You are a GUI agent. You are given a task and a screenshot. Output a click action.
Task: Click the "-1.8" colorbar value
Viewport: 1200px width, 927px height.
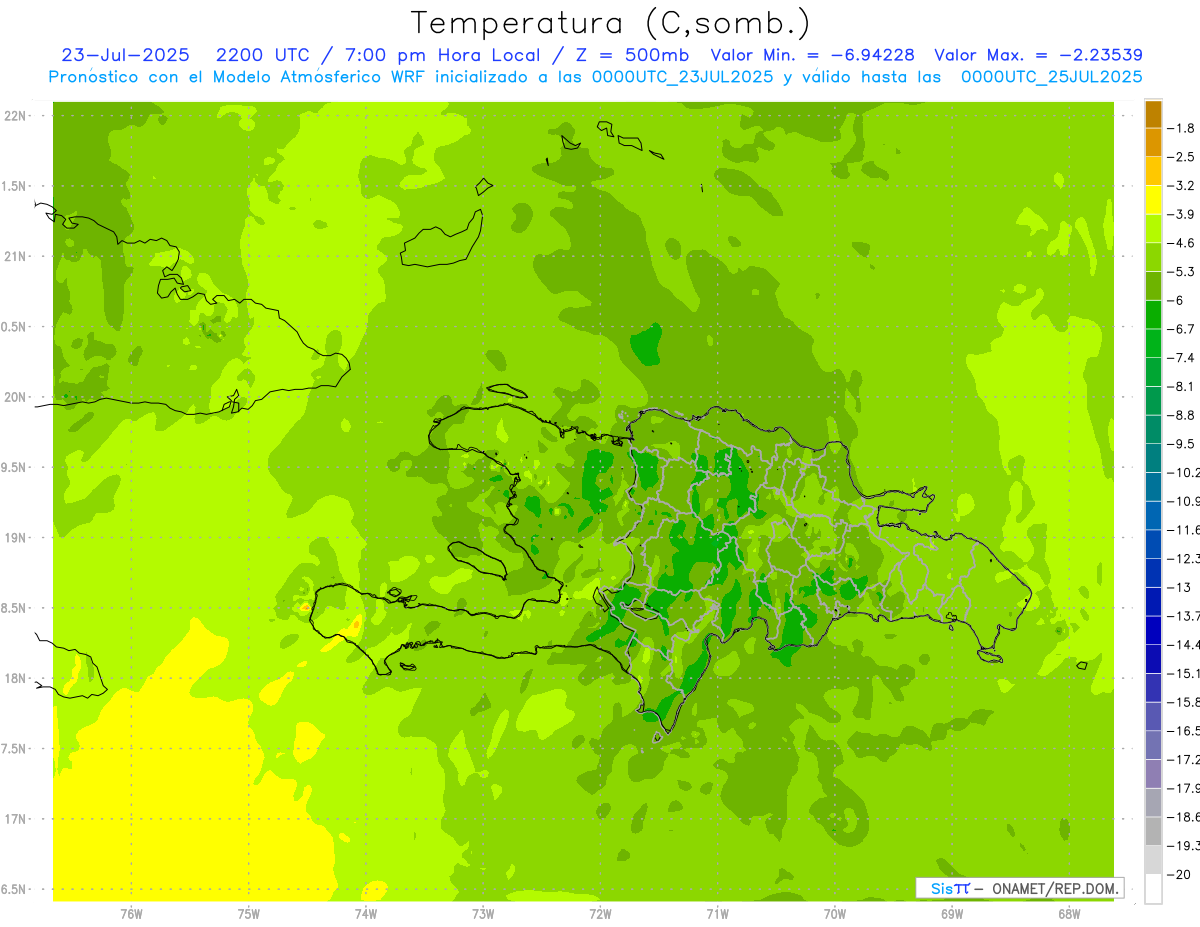pos(1182,128)
